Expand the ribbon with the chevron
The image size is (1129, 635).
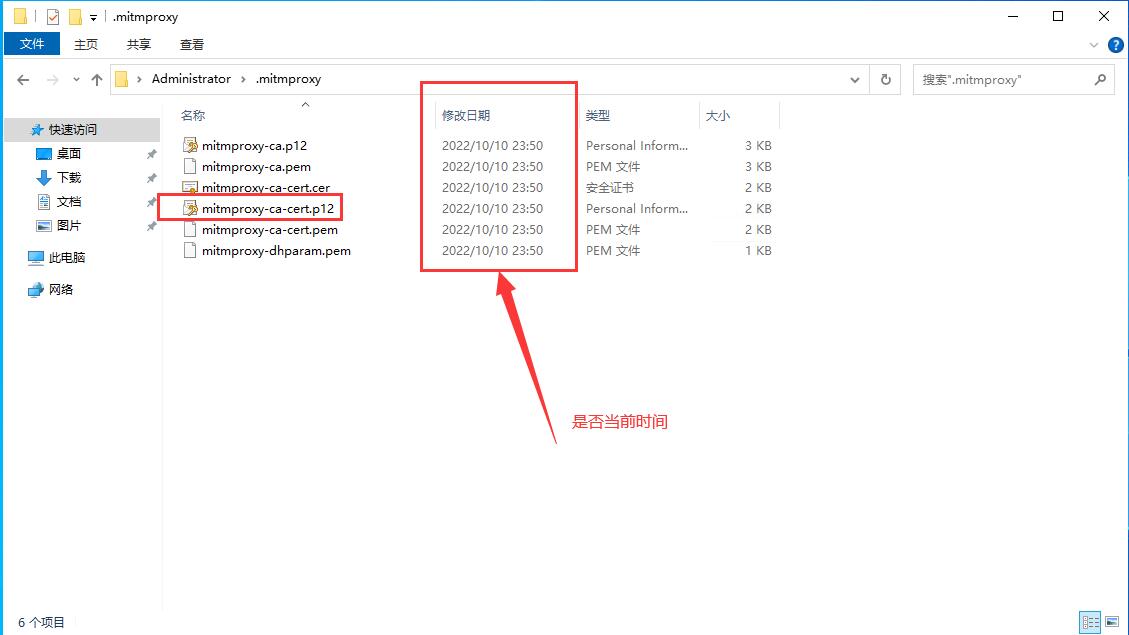[x=1094, y=45]
